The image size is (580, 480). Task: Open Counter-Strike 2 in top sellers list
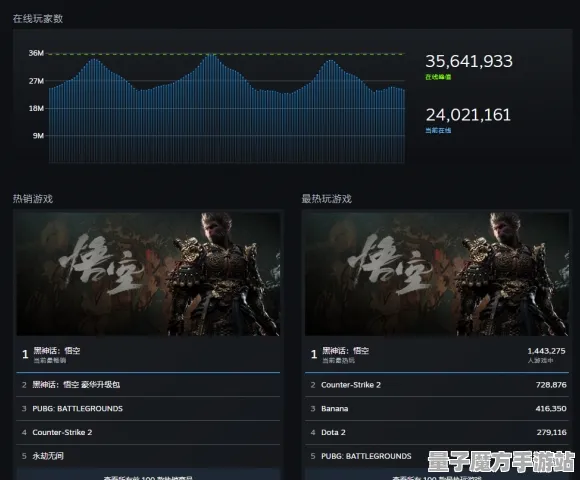click(148, 432)
